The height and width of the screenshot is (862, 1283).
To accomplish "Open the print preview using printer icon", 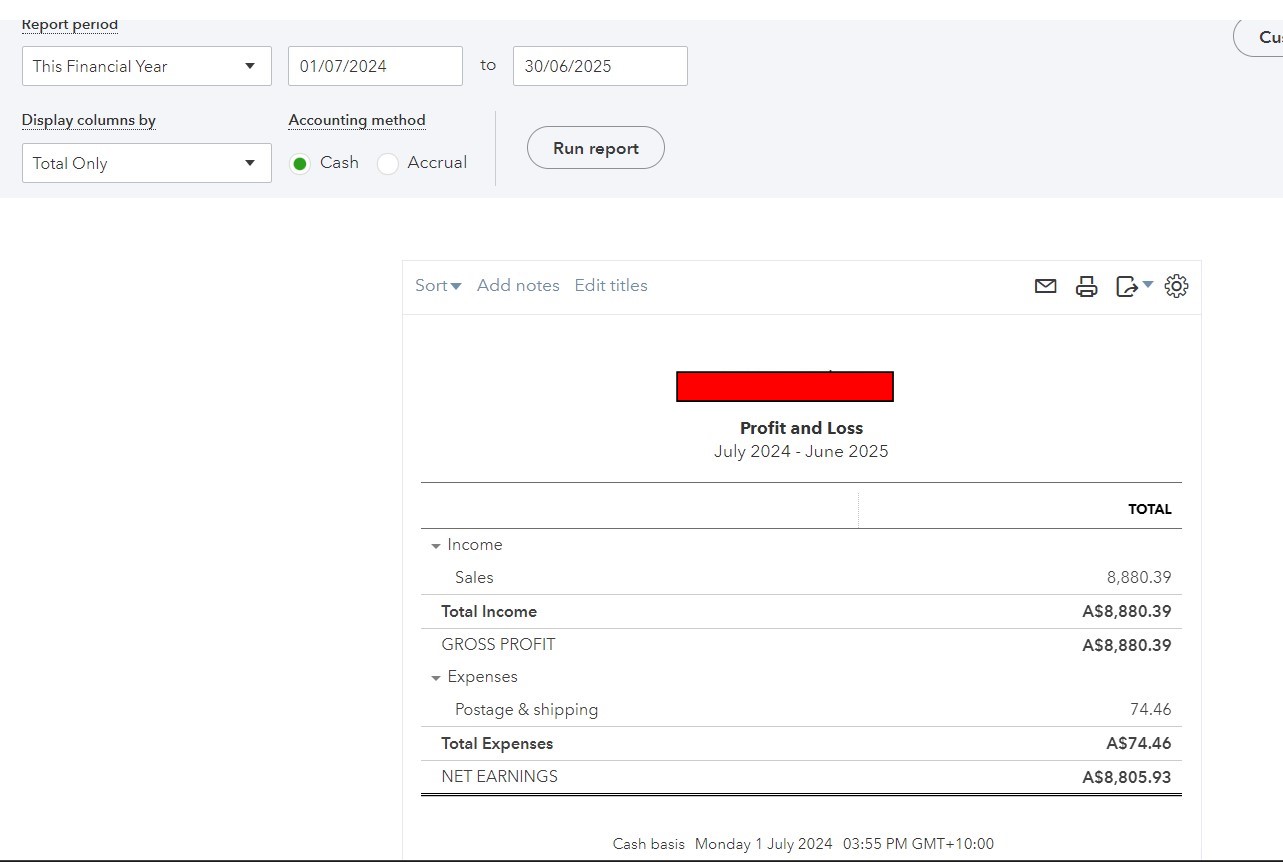I will [x=1086, y=286].
